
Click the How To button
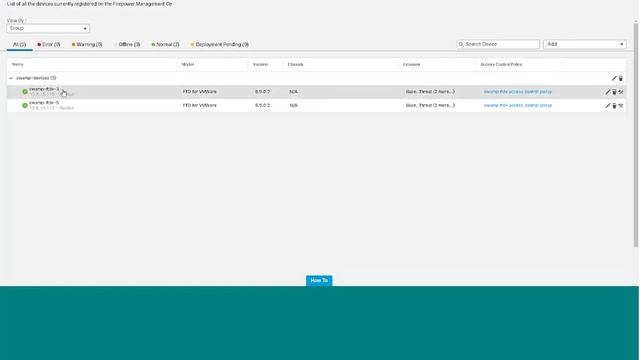(x=319, y=280)
